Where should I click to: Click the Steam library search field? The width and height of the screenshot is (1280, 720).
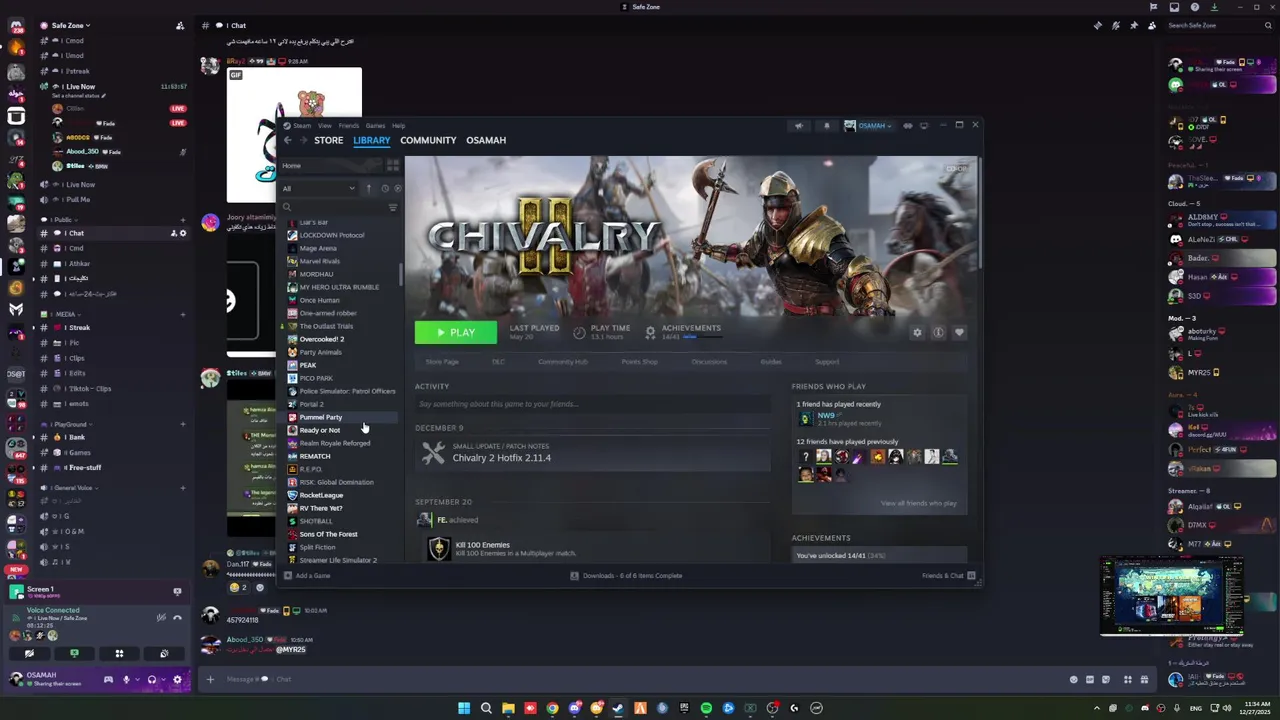coord(331,207)
